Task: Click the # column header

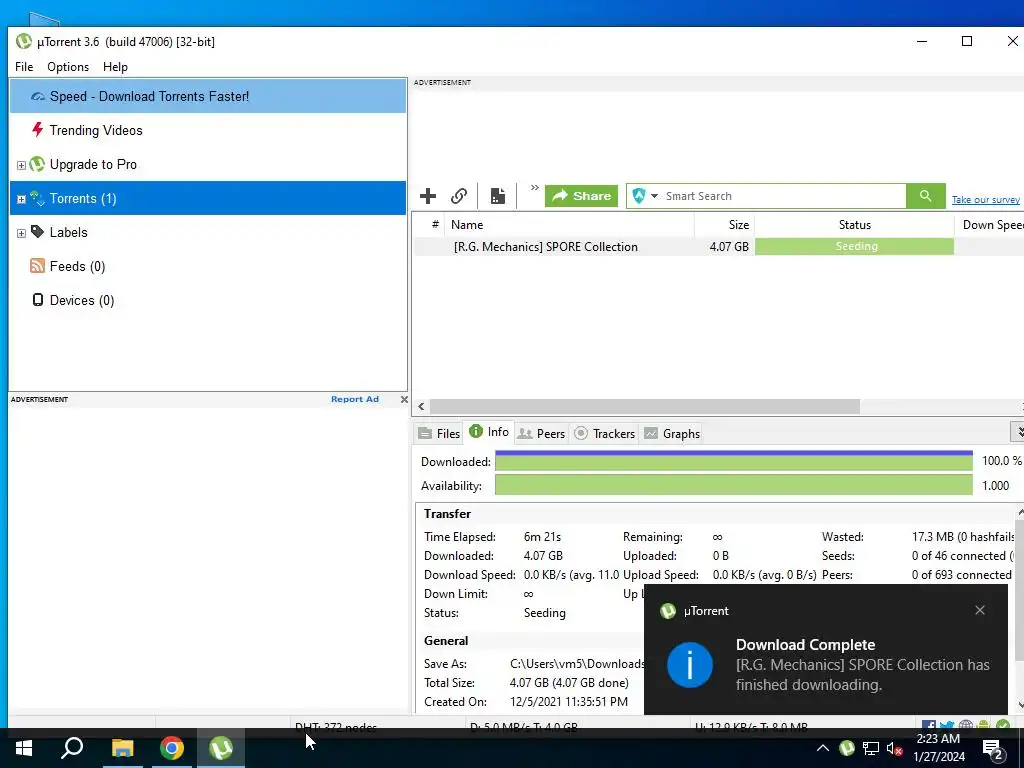Action: 435,225
